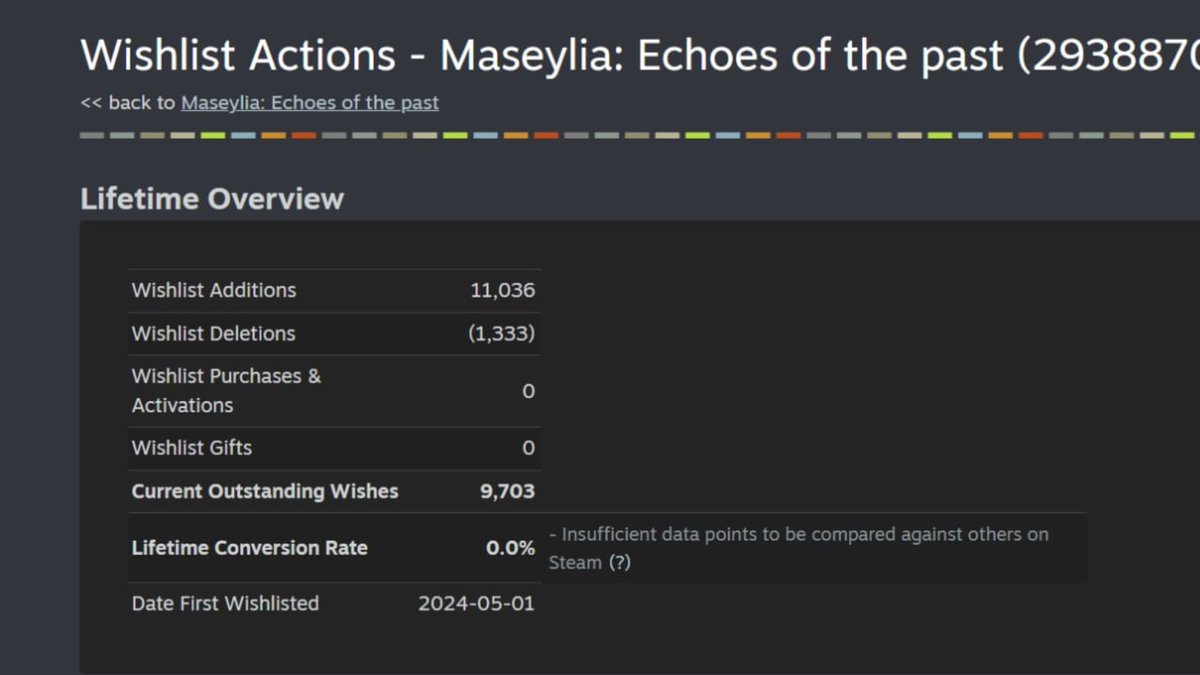Screen dimensions: 1200x675
Task: Click the (?) help link after Steam
Action: (x=619, y=563)
